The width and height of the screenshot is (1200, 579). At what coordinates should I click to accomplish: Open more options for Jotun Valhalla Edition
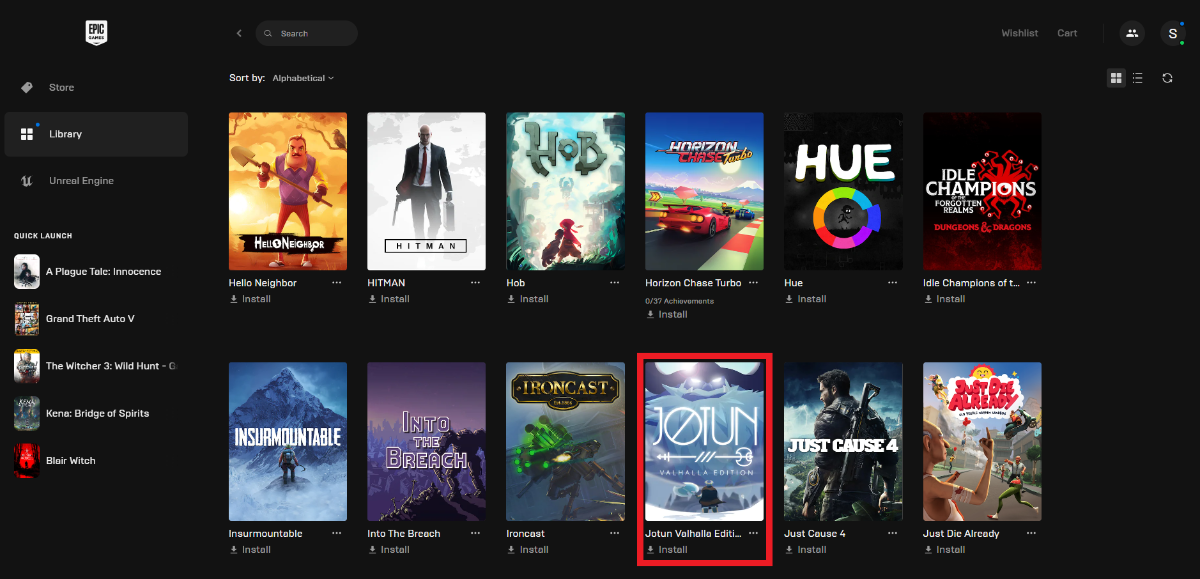(x=754, y=534)
